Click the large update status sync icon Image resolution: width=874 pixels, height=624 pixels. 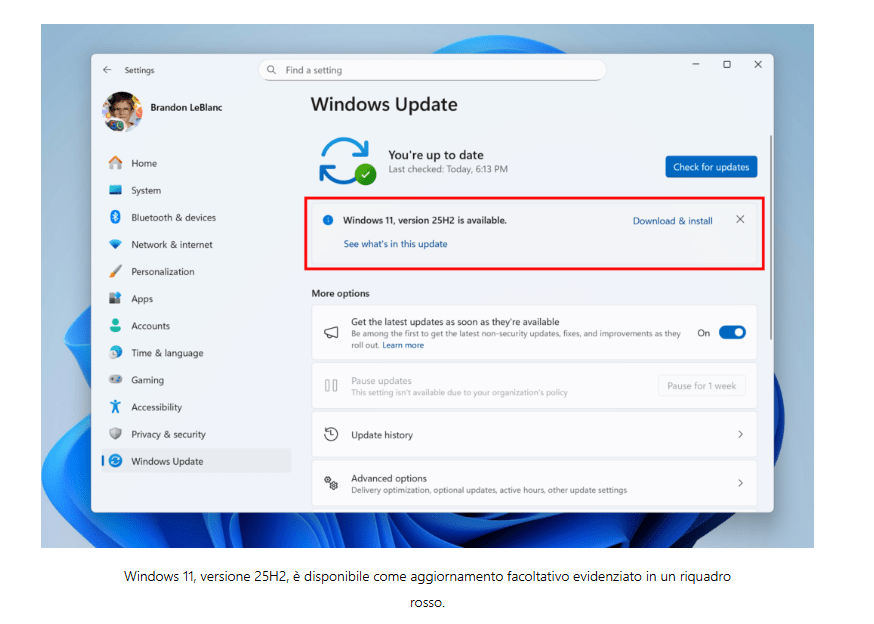pos(347,161)
